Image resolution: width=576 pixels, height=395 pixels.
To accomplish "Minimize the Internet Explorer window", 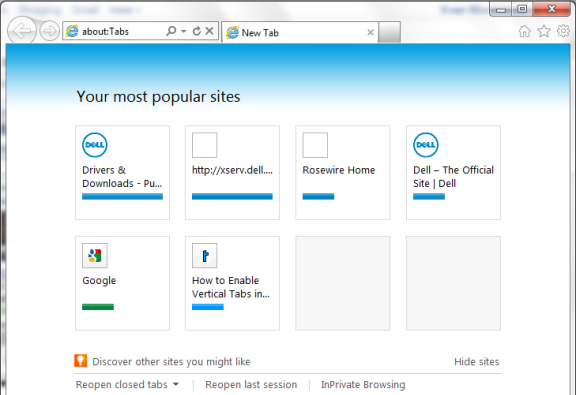I will [501, 10].
